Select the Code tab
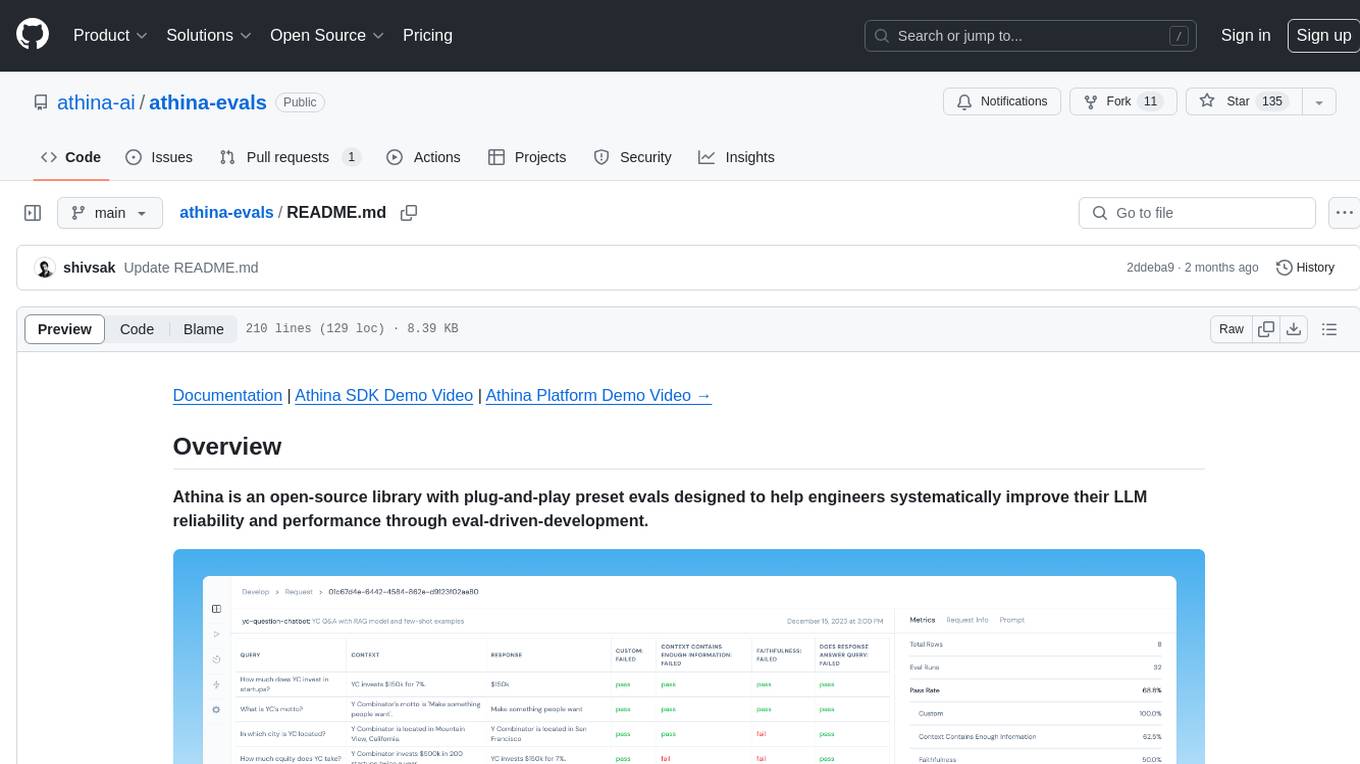 coord(71,157)
